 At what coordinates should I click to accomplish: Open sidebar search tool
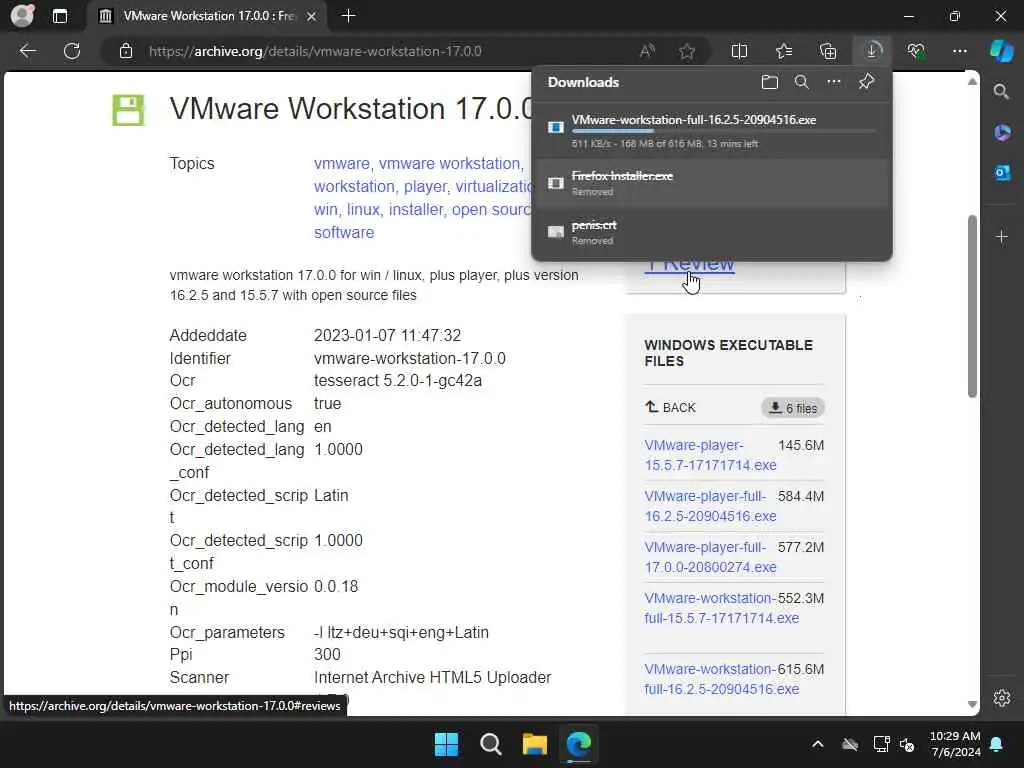(x=1002, y=92)
